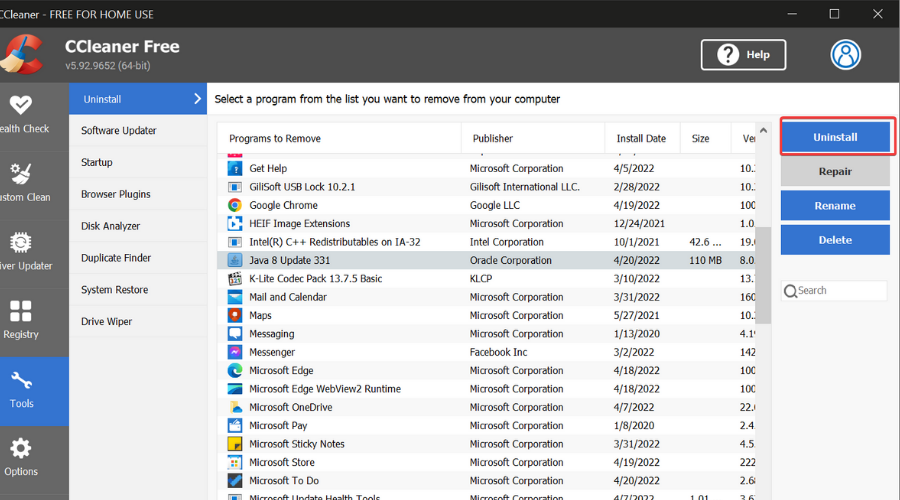Click the scrollbar up arrow
The height and width of the screenshot is (500, 900).
pos(763,131)
